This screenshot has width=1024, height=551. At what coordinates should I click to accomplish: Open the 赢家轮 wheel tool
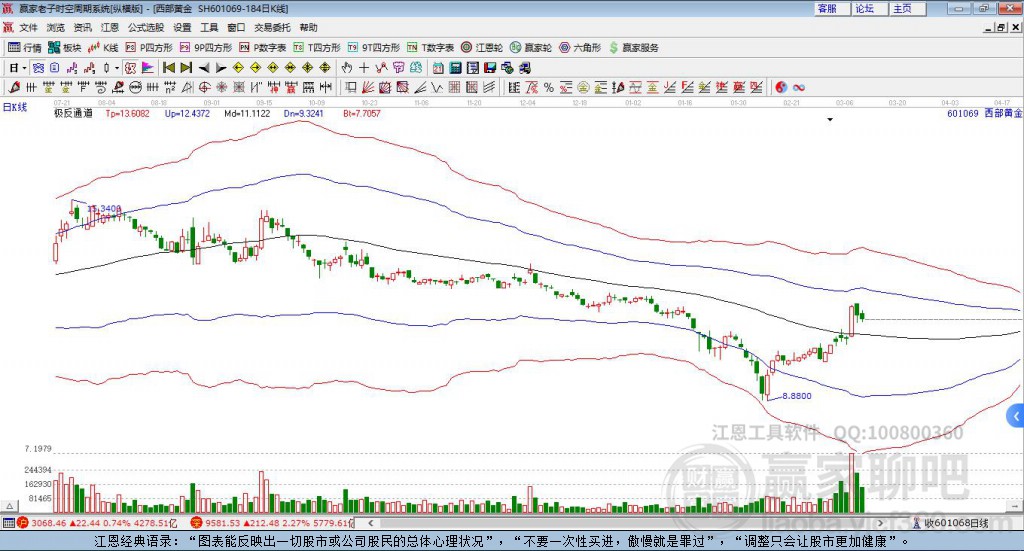[x=531, y=48]
